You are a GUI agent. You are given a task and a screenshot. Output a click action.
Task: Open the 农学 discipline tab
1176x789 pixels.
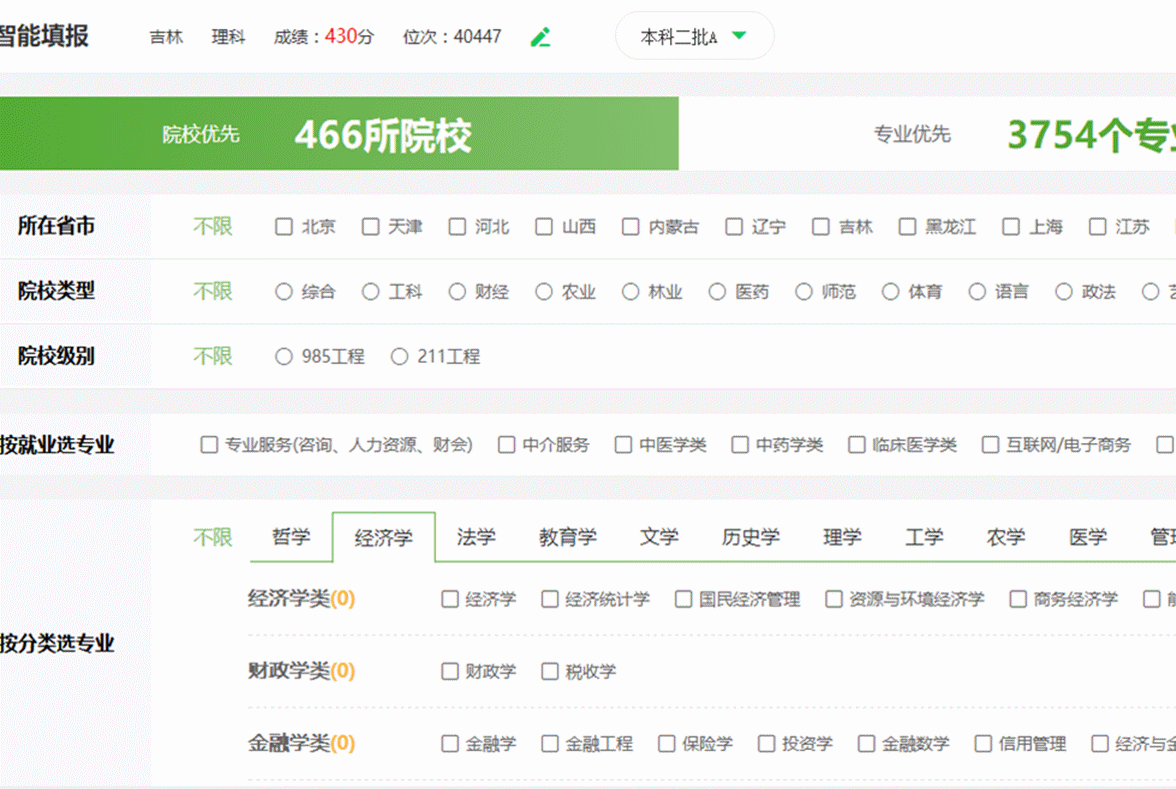tap(1006, 537)
